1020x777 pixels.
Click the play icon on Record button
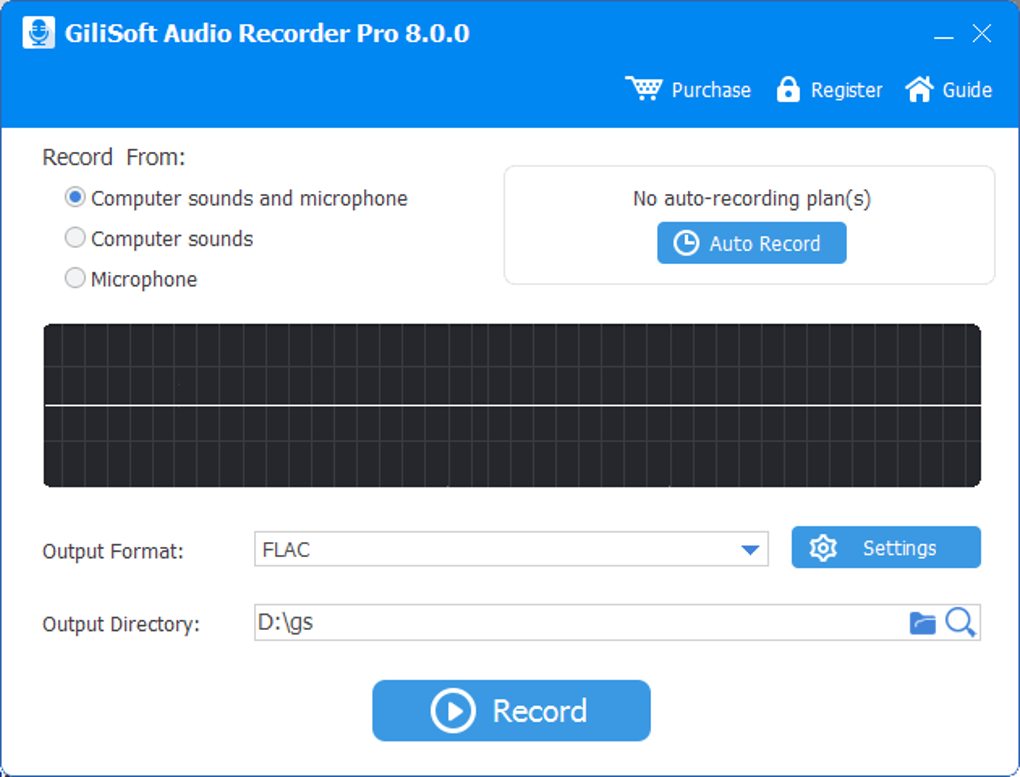pos(453,711)
